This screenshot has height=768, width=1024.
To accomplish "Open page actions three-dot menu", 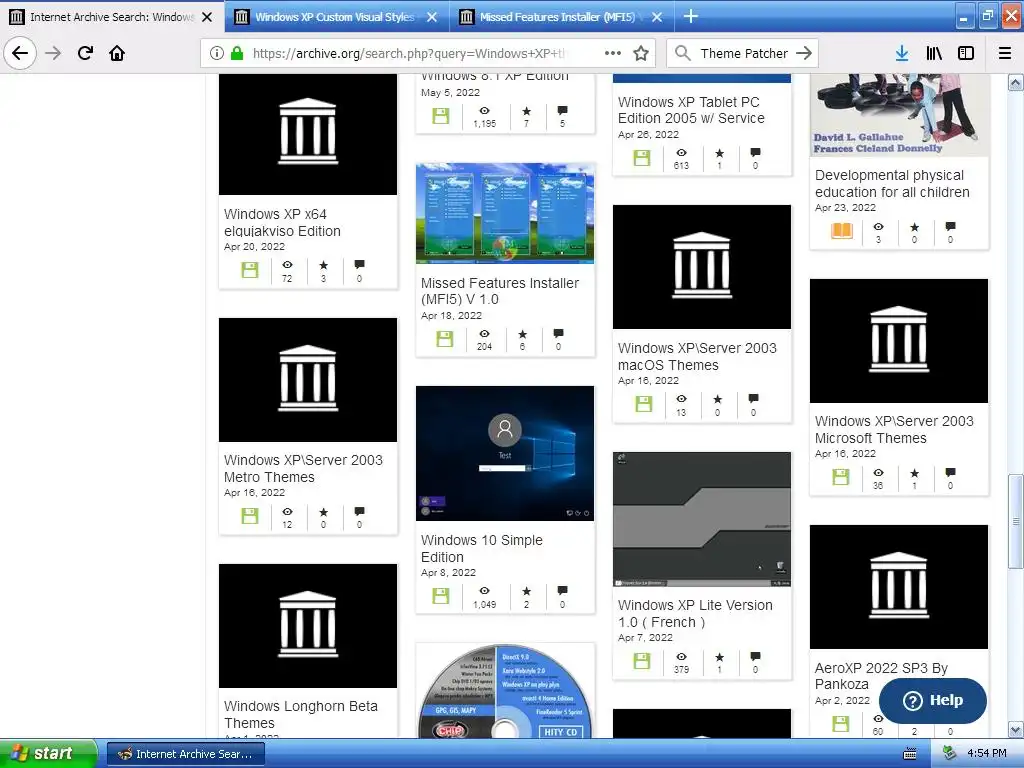I will 613,53.
